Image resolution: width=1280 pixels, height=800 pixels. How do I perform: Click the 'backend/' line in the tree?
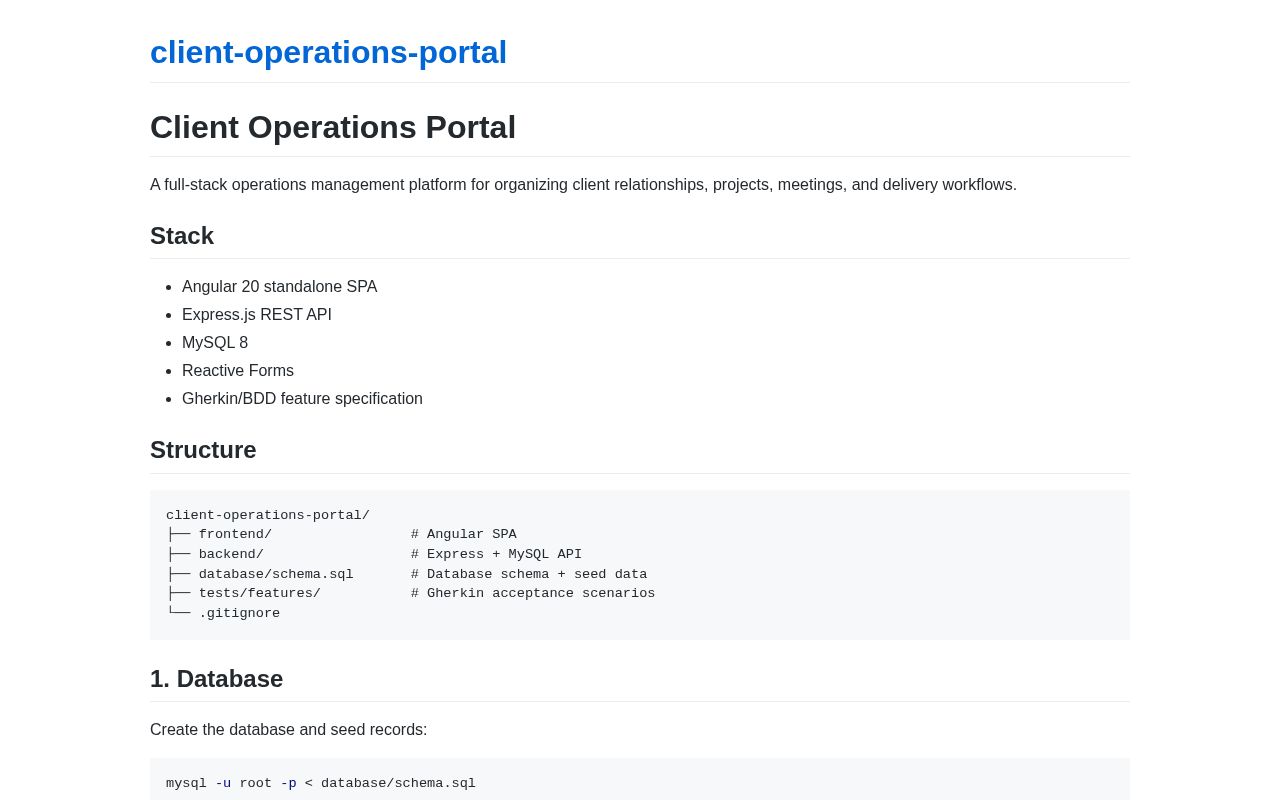231,554
